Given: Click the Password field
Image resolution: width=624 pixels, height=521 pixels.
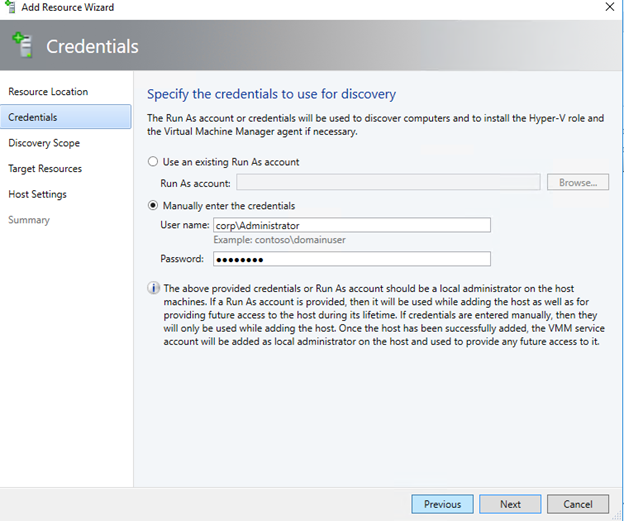Looking at the screenshot, I should click(x=352, y=259).
